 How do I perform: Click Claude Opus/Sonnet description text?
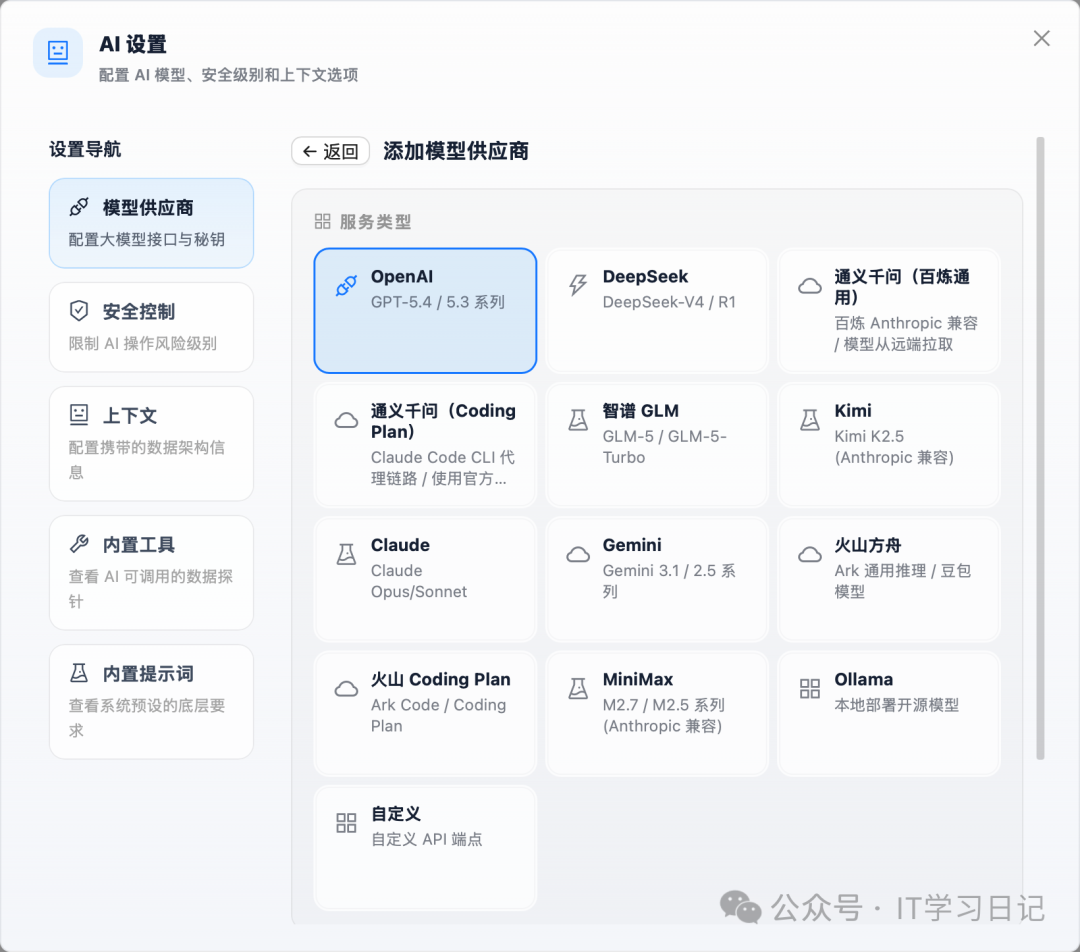[x=419, y=581]
